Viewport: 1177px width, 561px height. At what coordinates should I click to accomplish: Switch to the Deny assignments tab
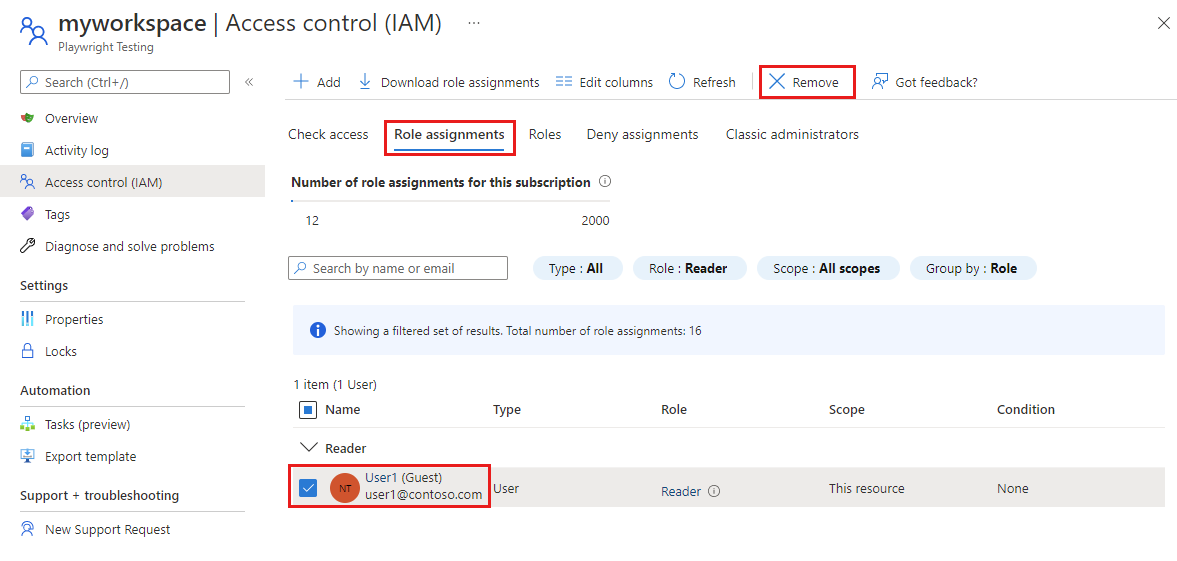pos(642,134)
